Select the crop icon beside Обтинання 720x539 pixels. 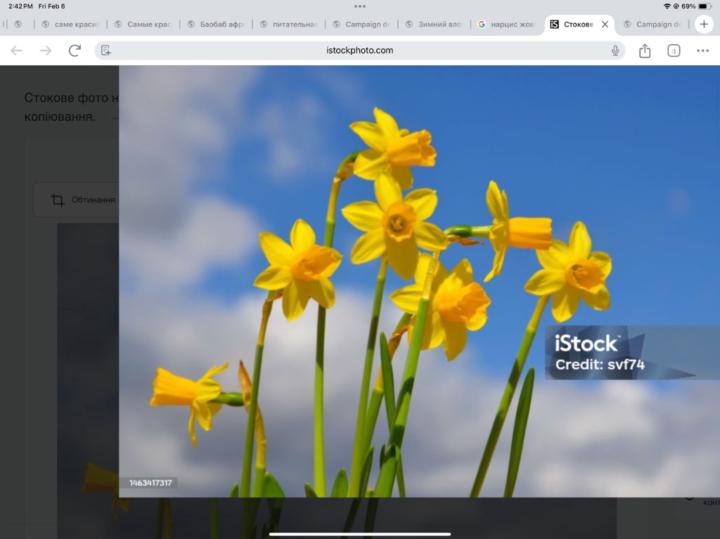(x=57, y=200)
